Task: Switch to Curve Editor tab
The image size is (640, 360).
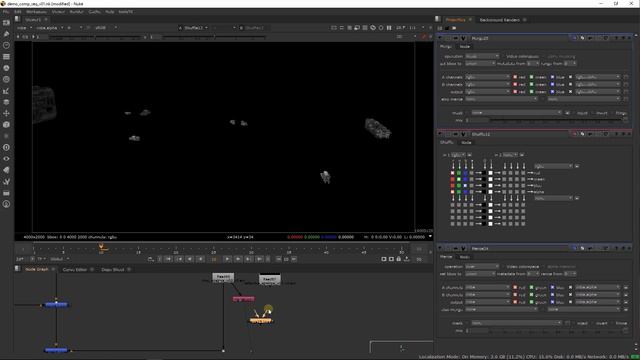Action: pyautogui.click(x=75, y=269)
